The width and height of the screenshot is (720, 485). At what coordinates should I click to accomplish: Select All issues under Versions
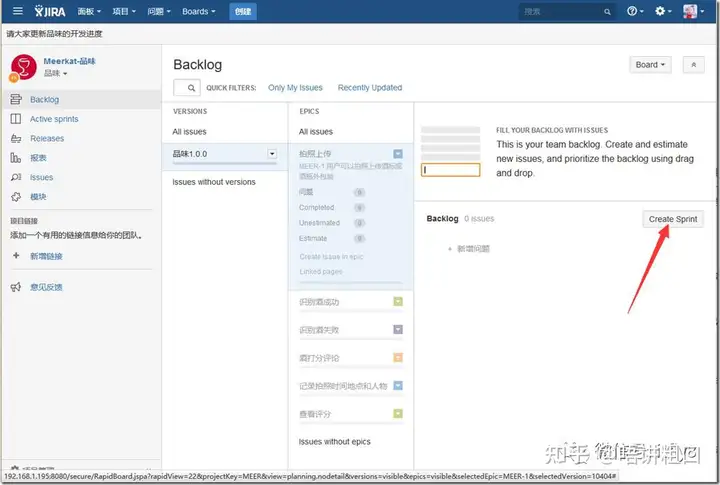click(189, 131)
